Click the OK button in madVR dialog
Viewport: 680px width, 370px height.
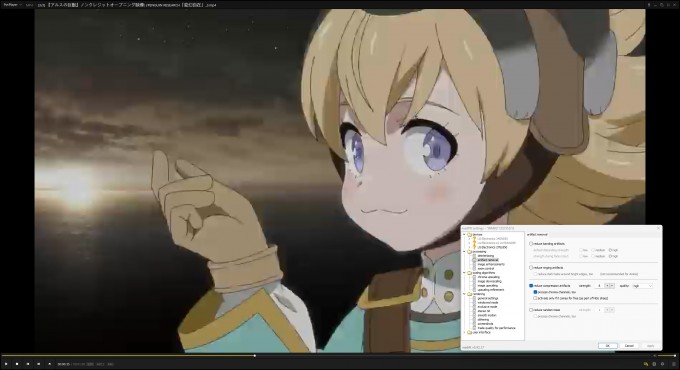(608, 346)
